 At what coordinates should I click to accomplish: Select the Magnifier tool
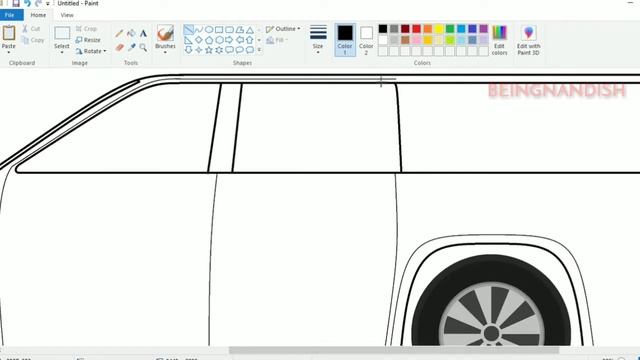(143, 47)
